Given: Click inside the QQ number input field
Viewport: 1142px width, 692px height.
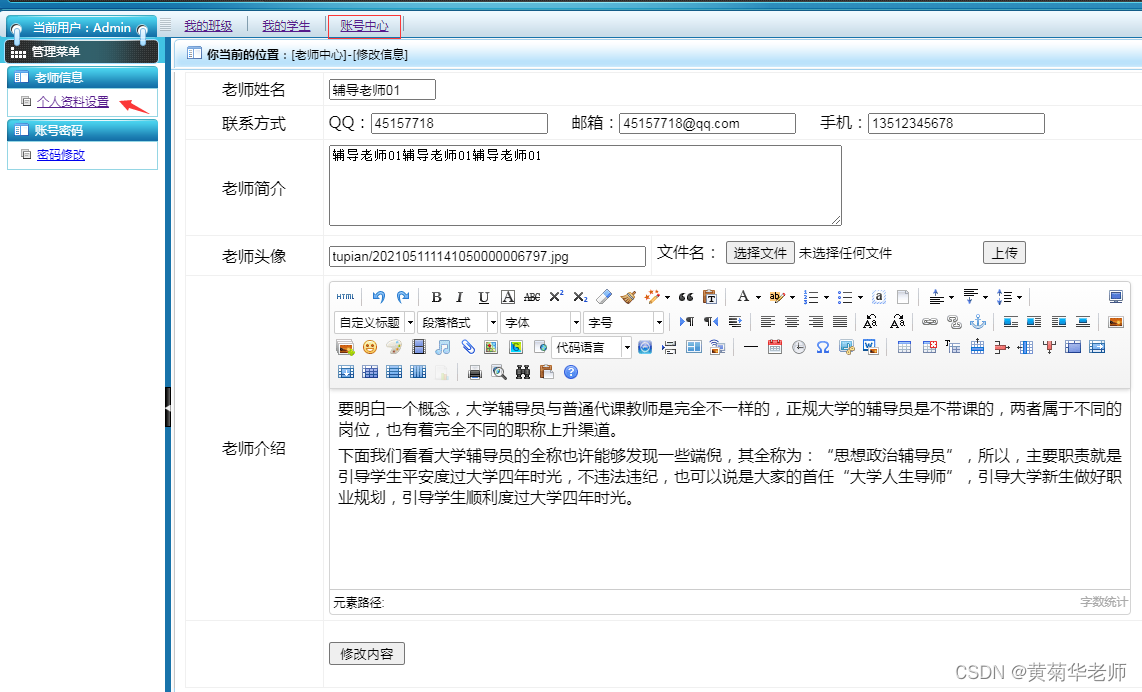Looking at the screenshot, I should [458, 123].
